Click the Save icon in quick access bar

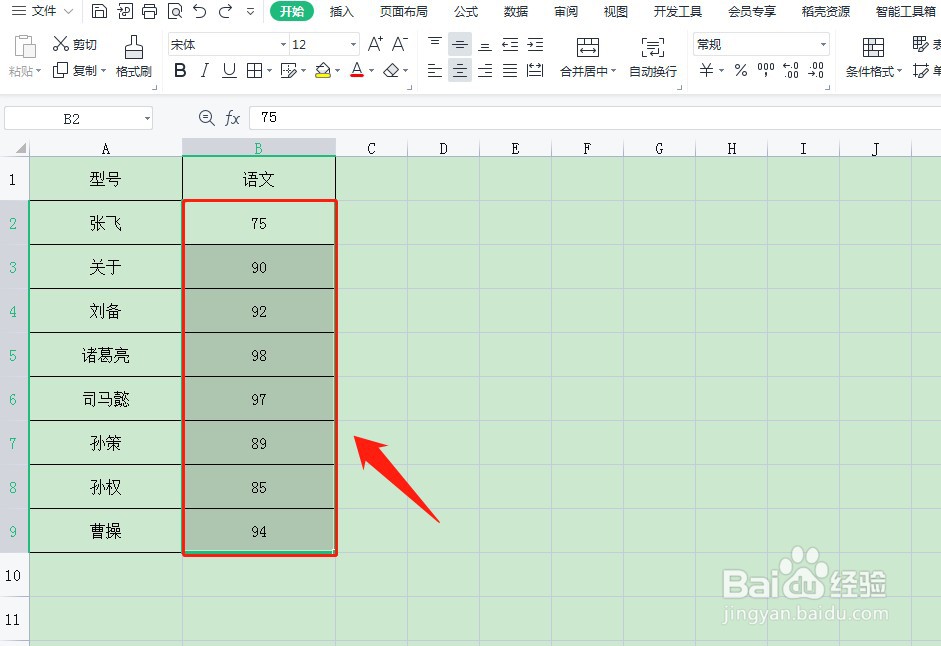coord(99,11)
